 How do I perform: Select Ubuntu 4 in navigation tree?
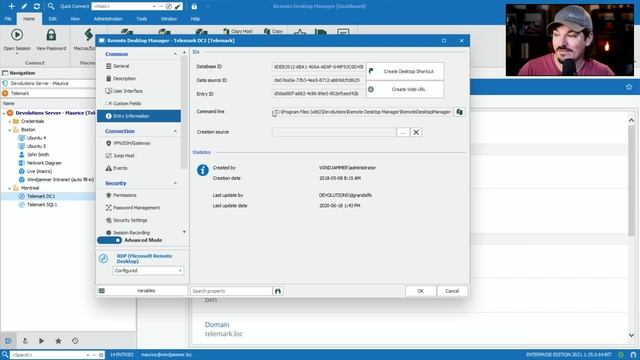(x=36, y=138)
